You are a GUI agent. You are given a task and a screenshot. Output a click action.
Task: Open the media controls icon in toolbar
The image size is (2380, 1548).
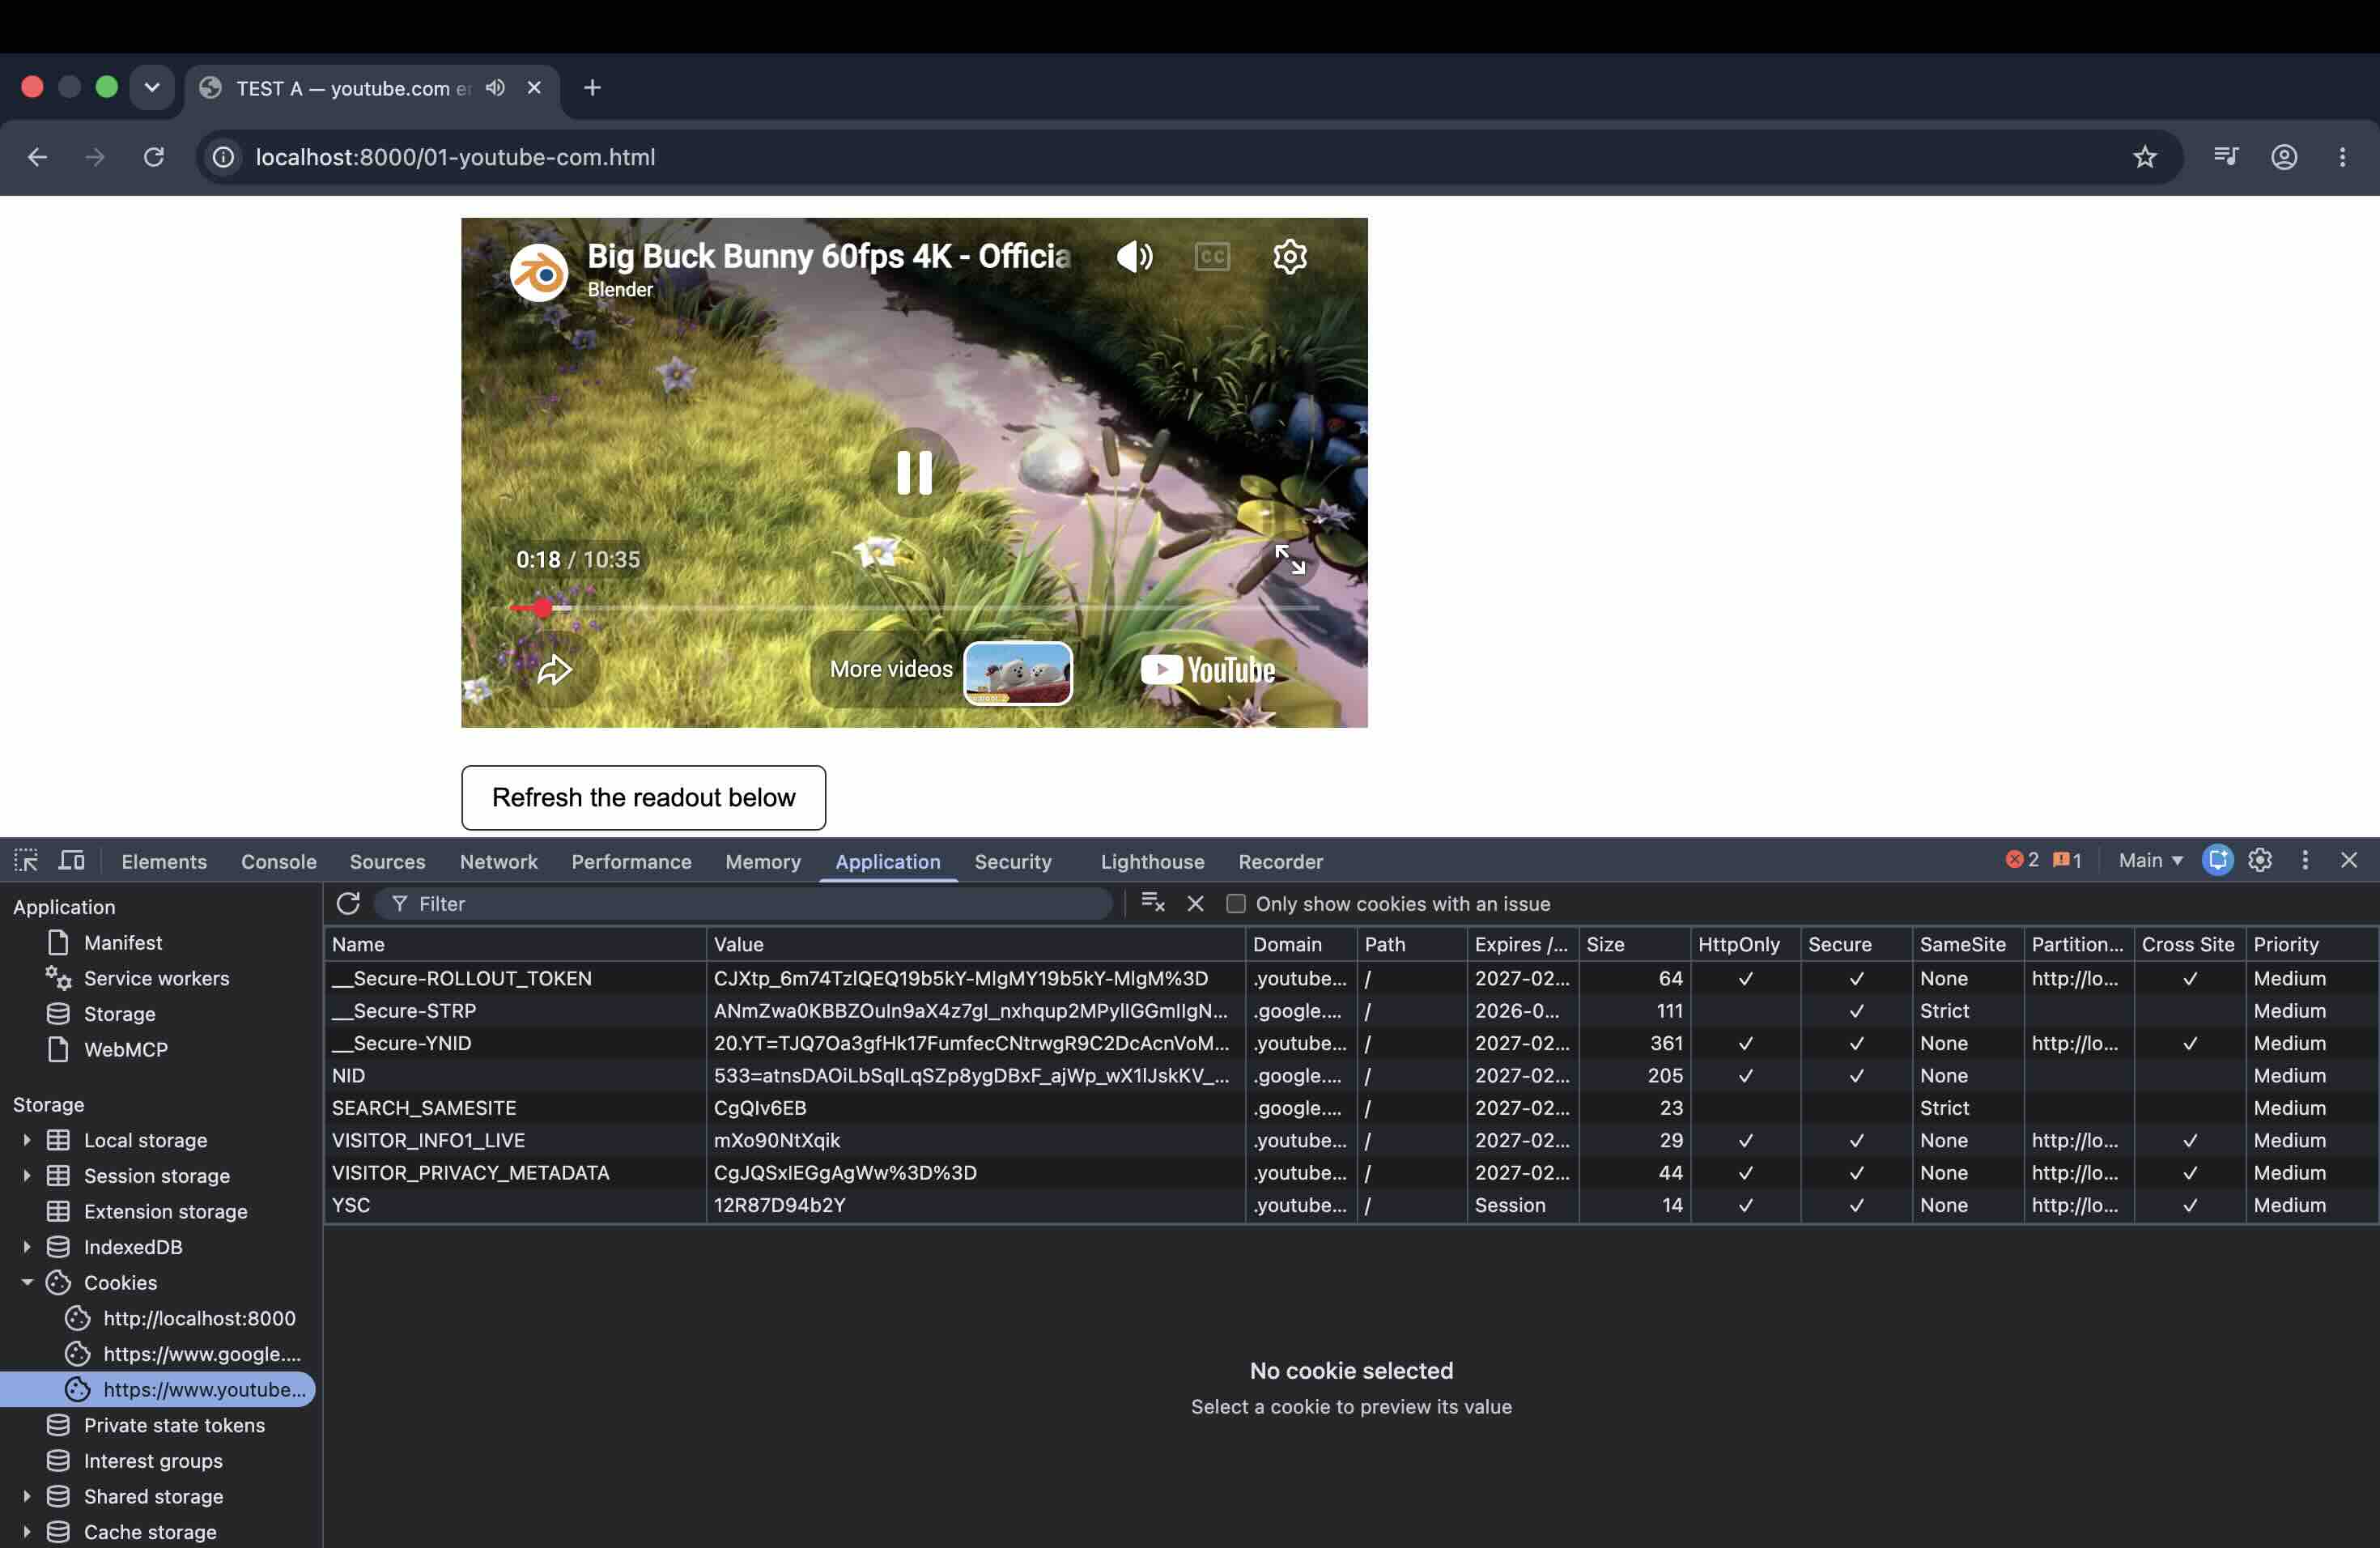(x=2225, y=156)
